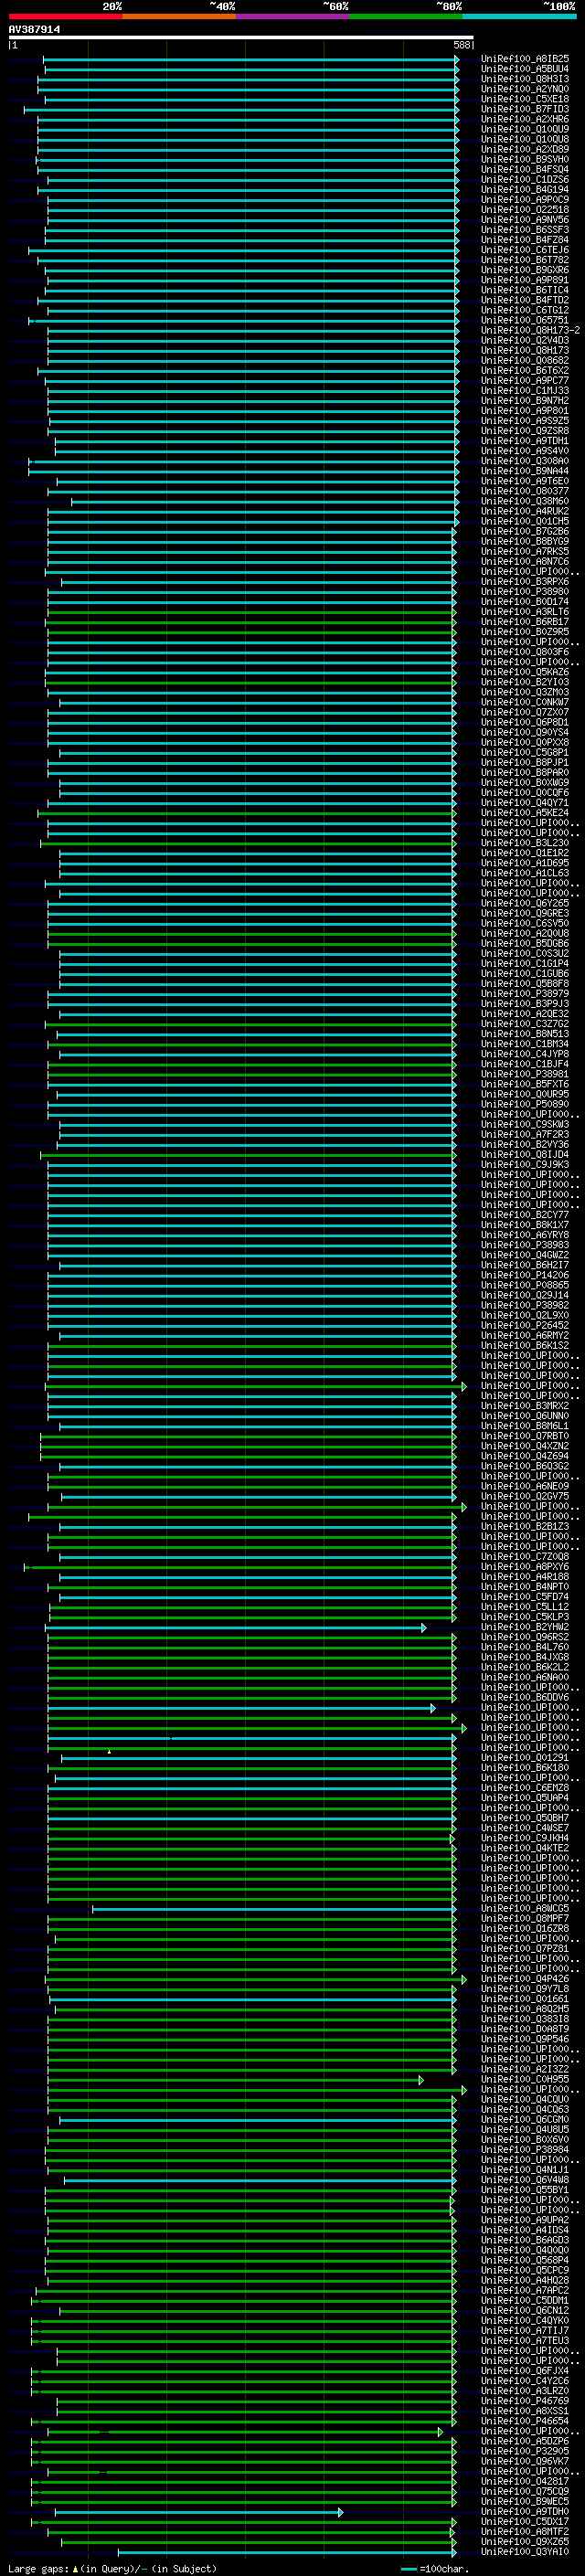This screenshot has height=2576, width=585.
Task: Select label UniRef100_B4G194
Action: [524, 189]
